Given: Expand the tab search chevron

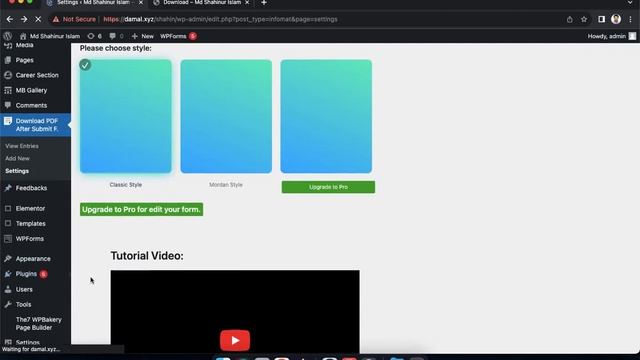Looking at the screenshot, I should (x=630, y=2).
